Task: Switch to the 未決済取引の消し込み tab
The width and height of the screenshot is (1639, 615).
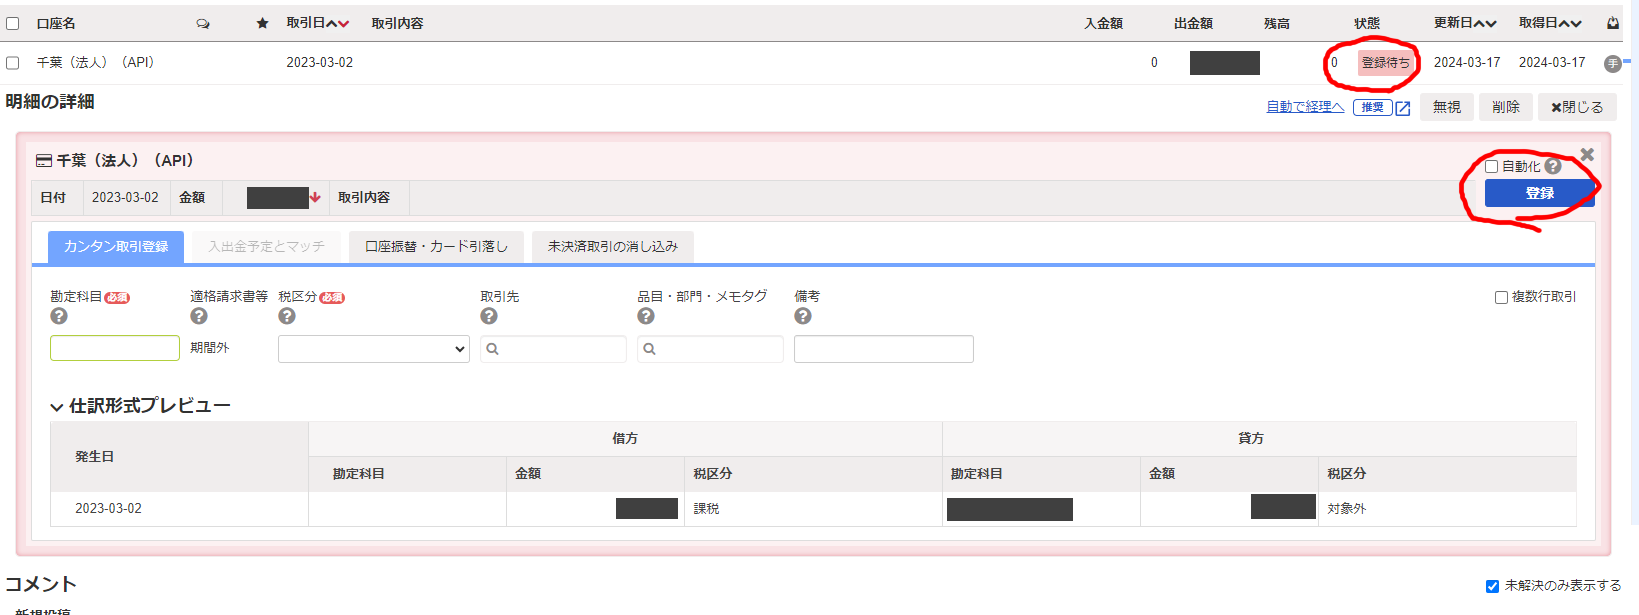Action: point(613,247)
